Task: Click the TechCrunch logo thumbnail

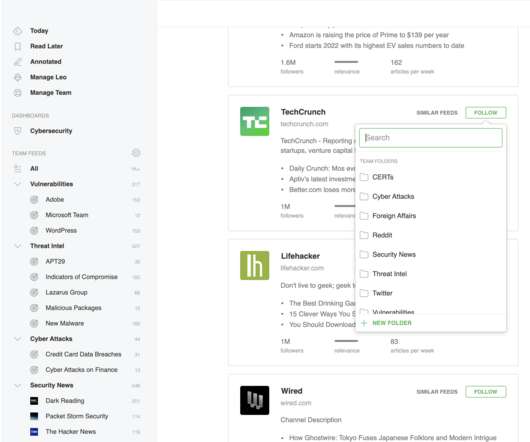Action: 255,121
